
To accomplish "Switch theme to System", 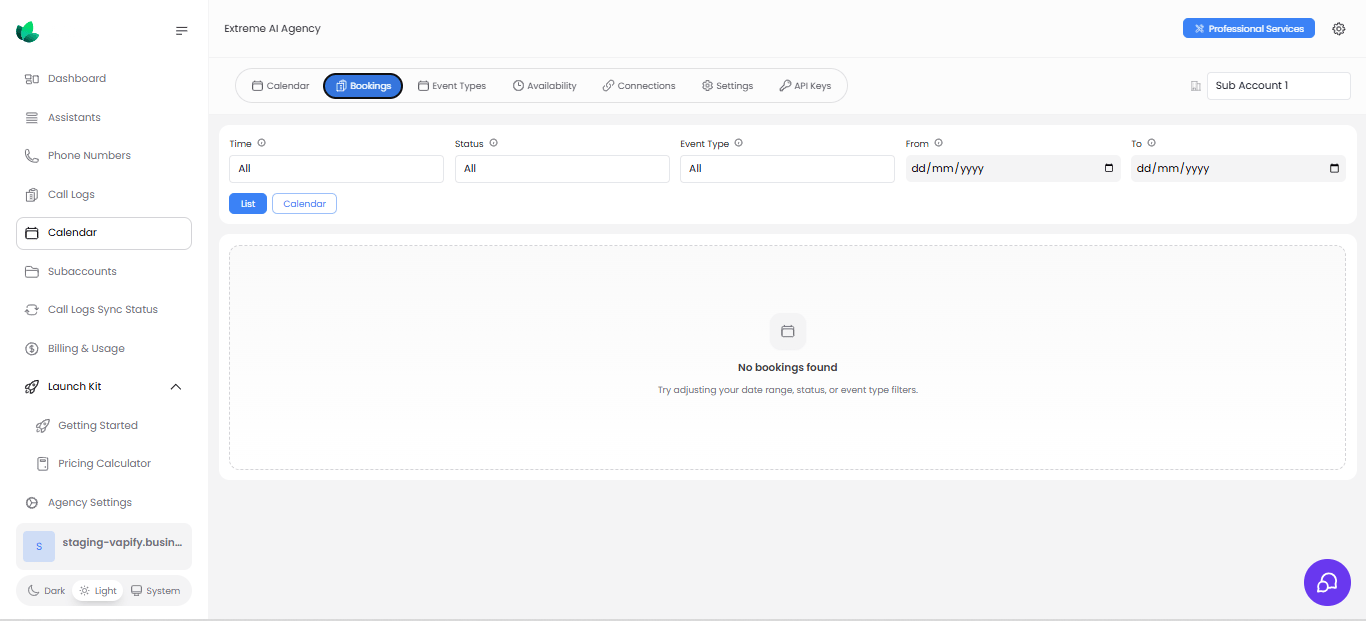I will pos(156,591).
